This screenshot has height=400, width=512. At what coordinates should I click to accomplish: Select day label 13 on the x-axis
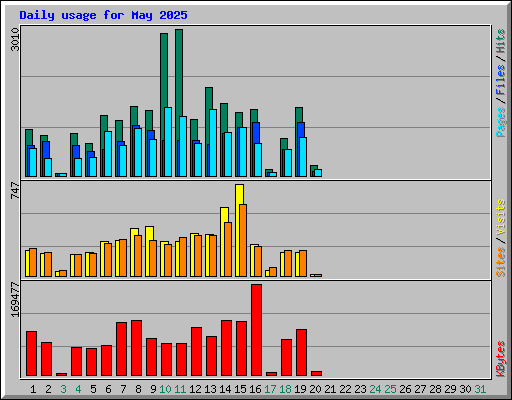210,389
